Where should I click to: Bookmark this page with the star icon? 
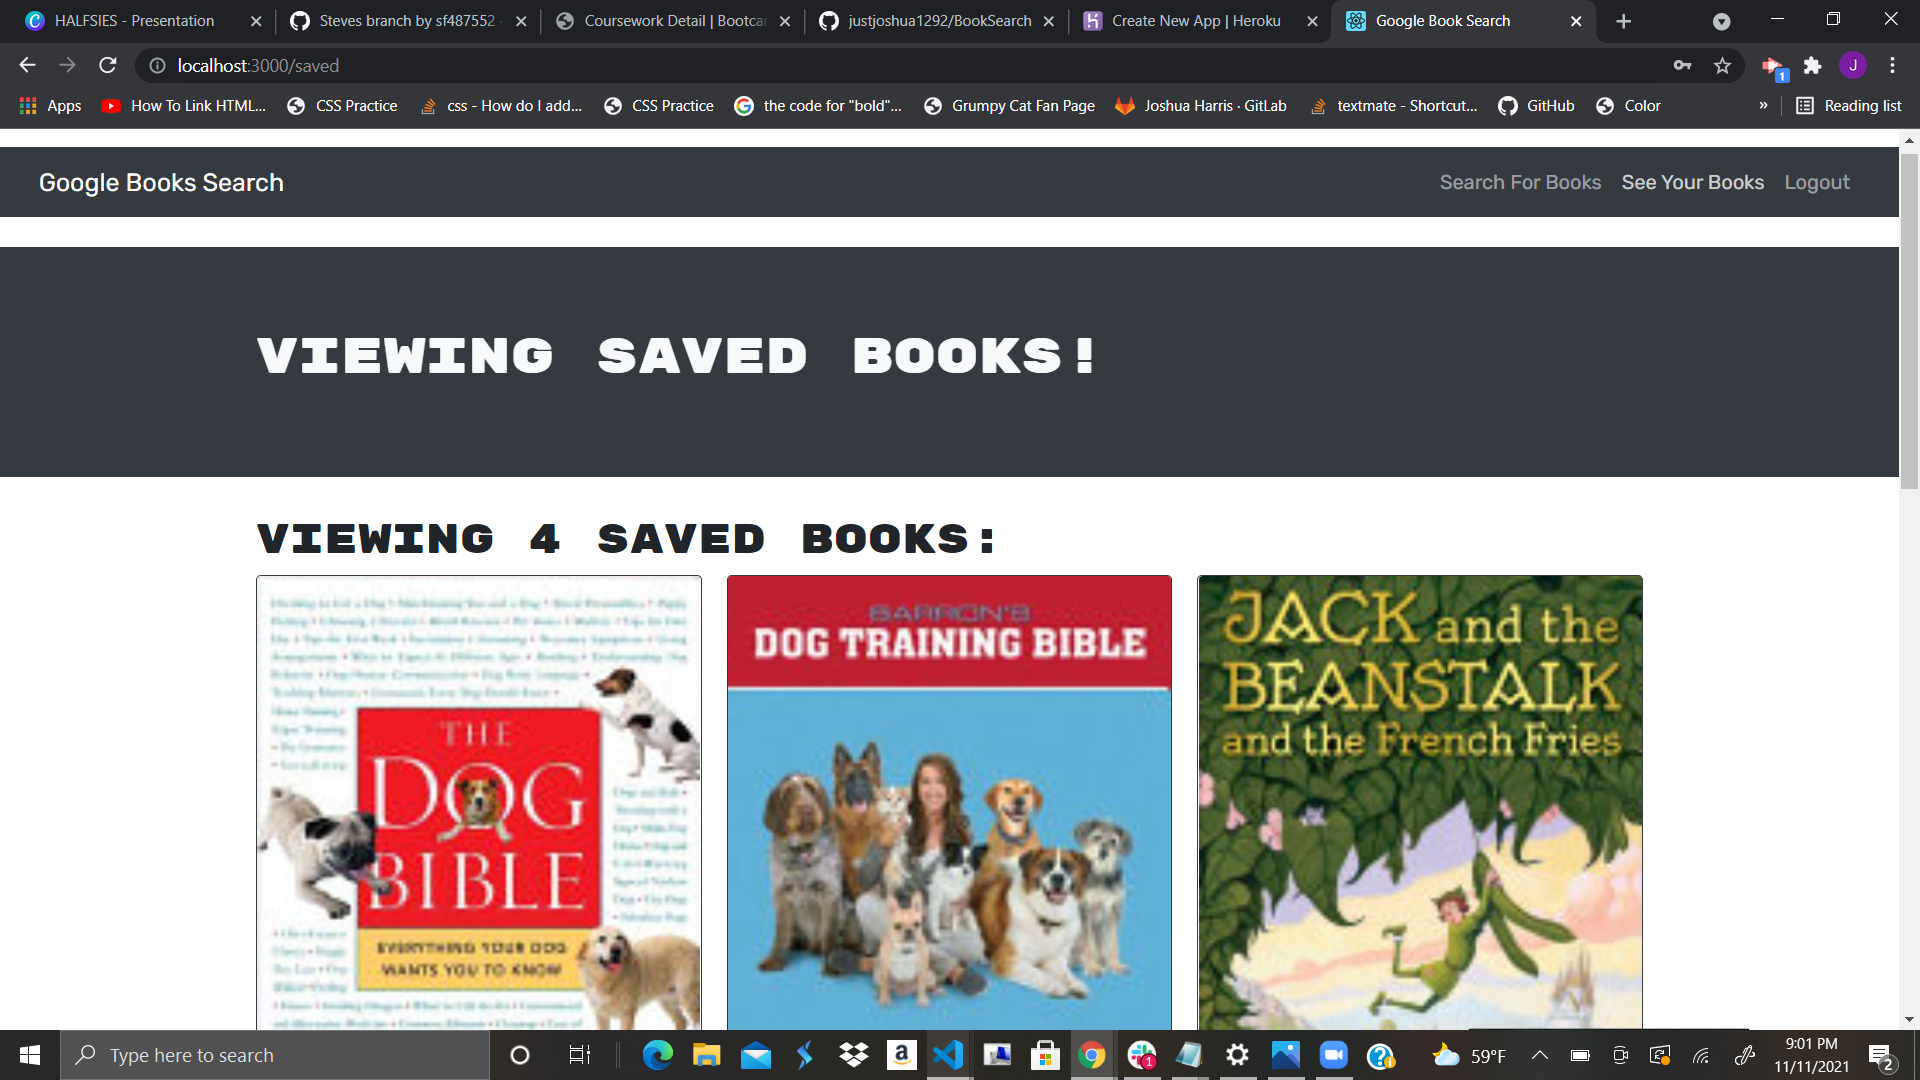tap(1722, 65)
